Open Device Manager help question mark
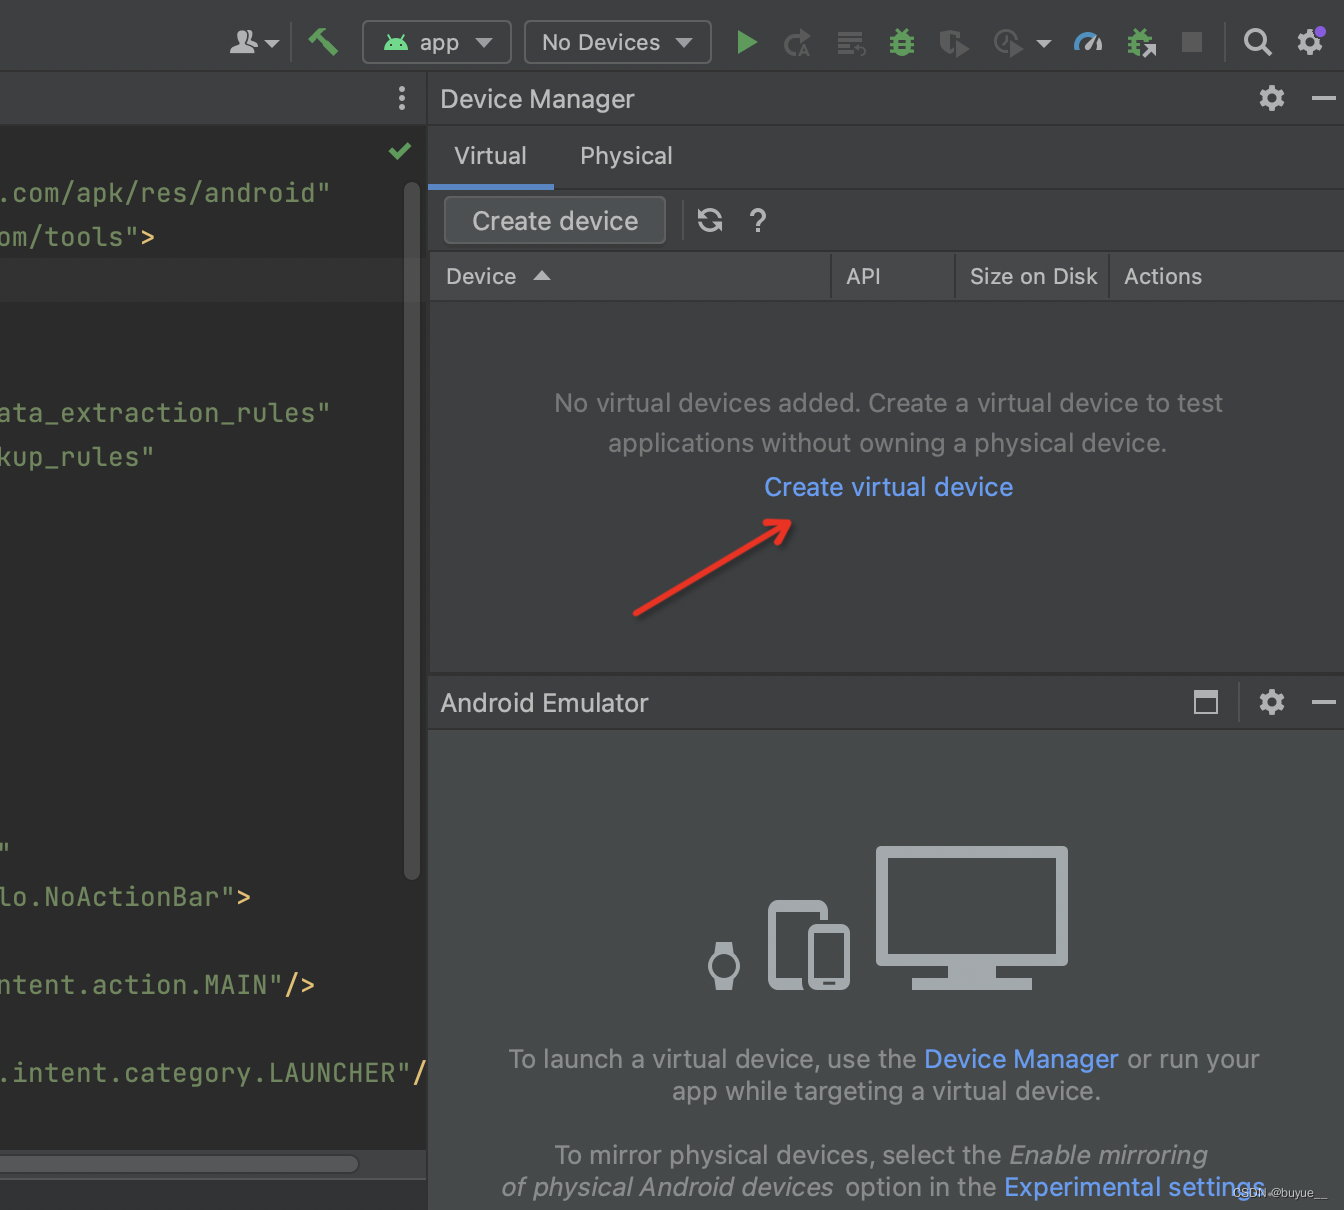The image size is (1344, 1210). [x=758, y=220]
